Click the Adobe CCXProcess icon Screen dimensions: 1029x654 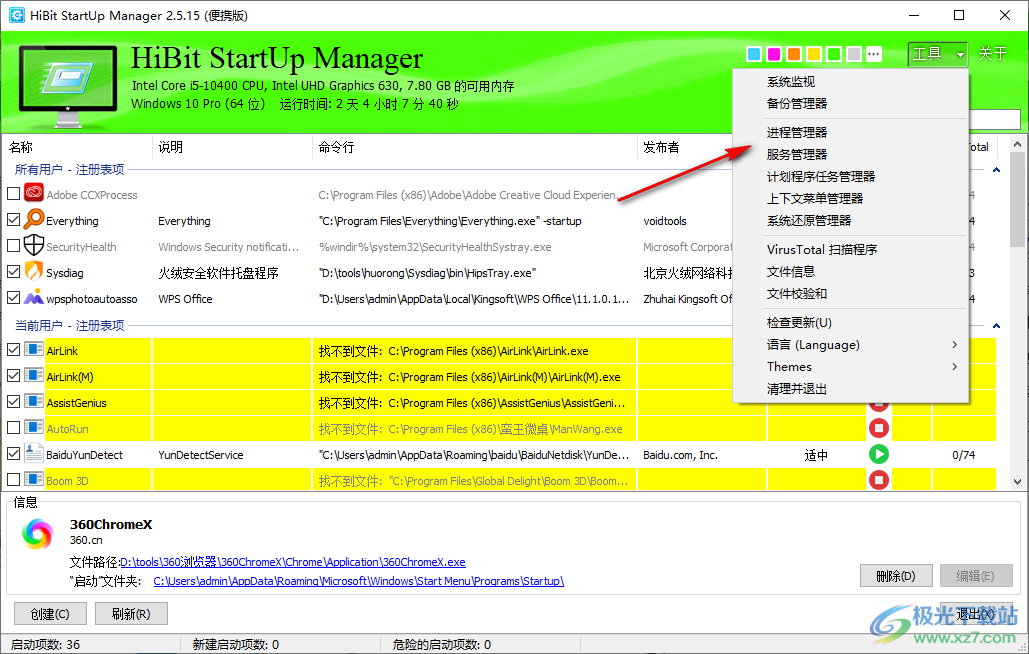pos(33,193)
